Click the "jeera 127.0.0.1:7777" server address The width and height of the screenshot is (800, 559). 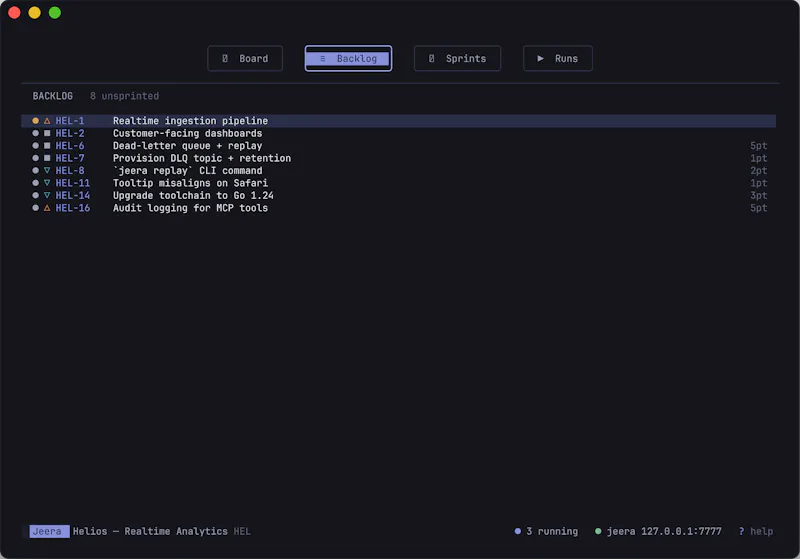(664, 531)
